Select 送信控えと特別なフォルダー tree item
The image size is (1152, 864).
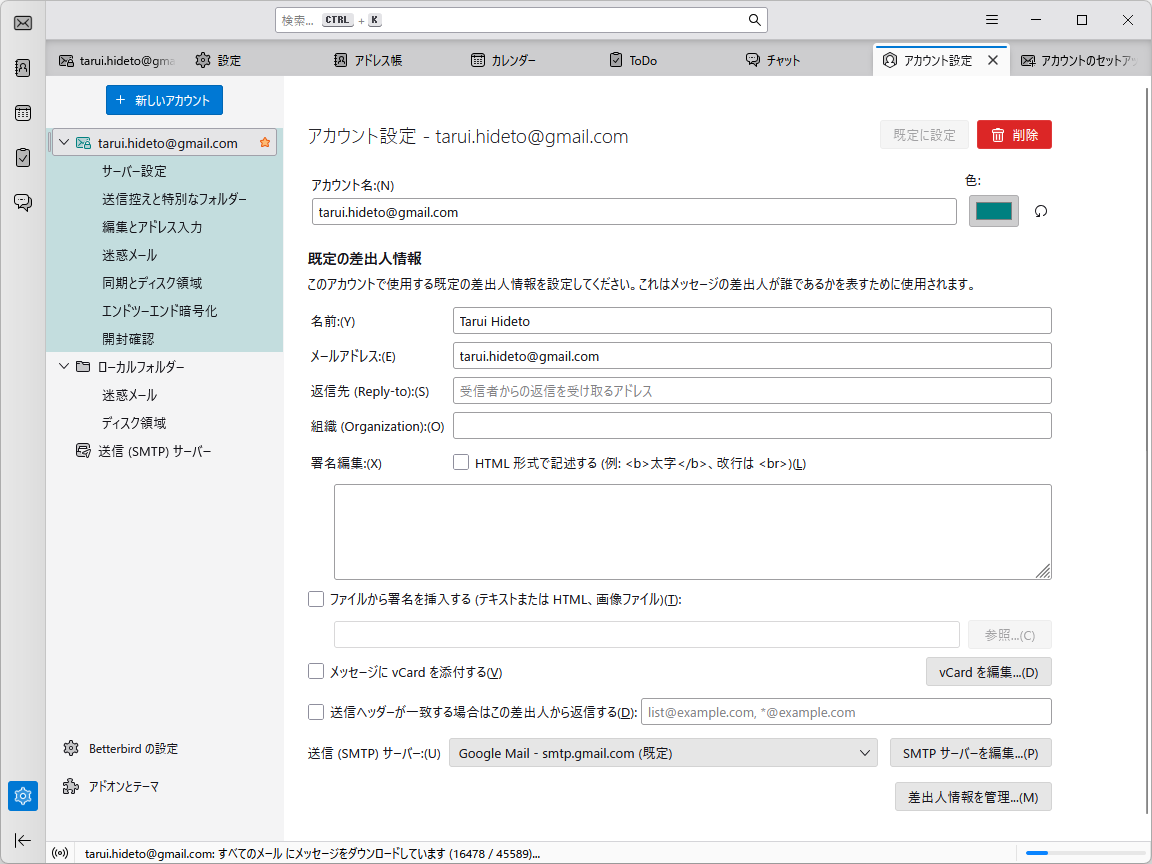tap(174, 199)
